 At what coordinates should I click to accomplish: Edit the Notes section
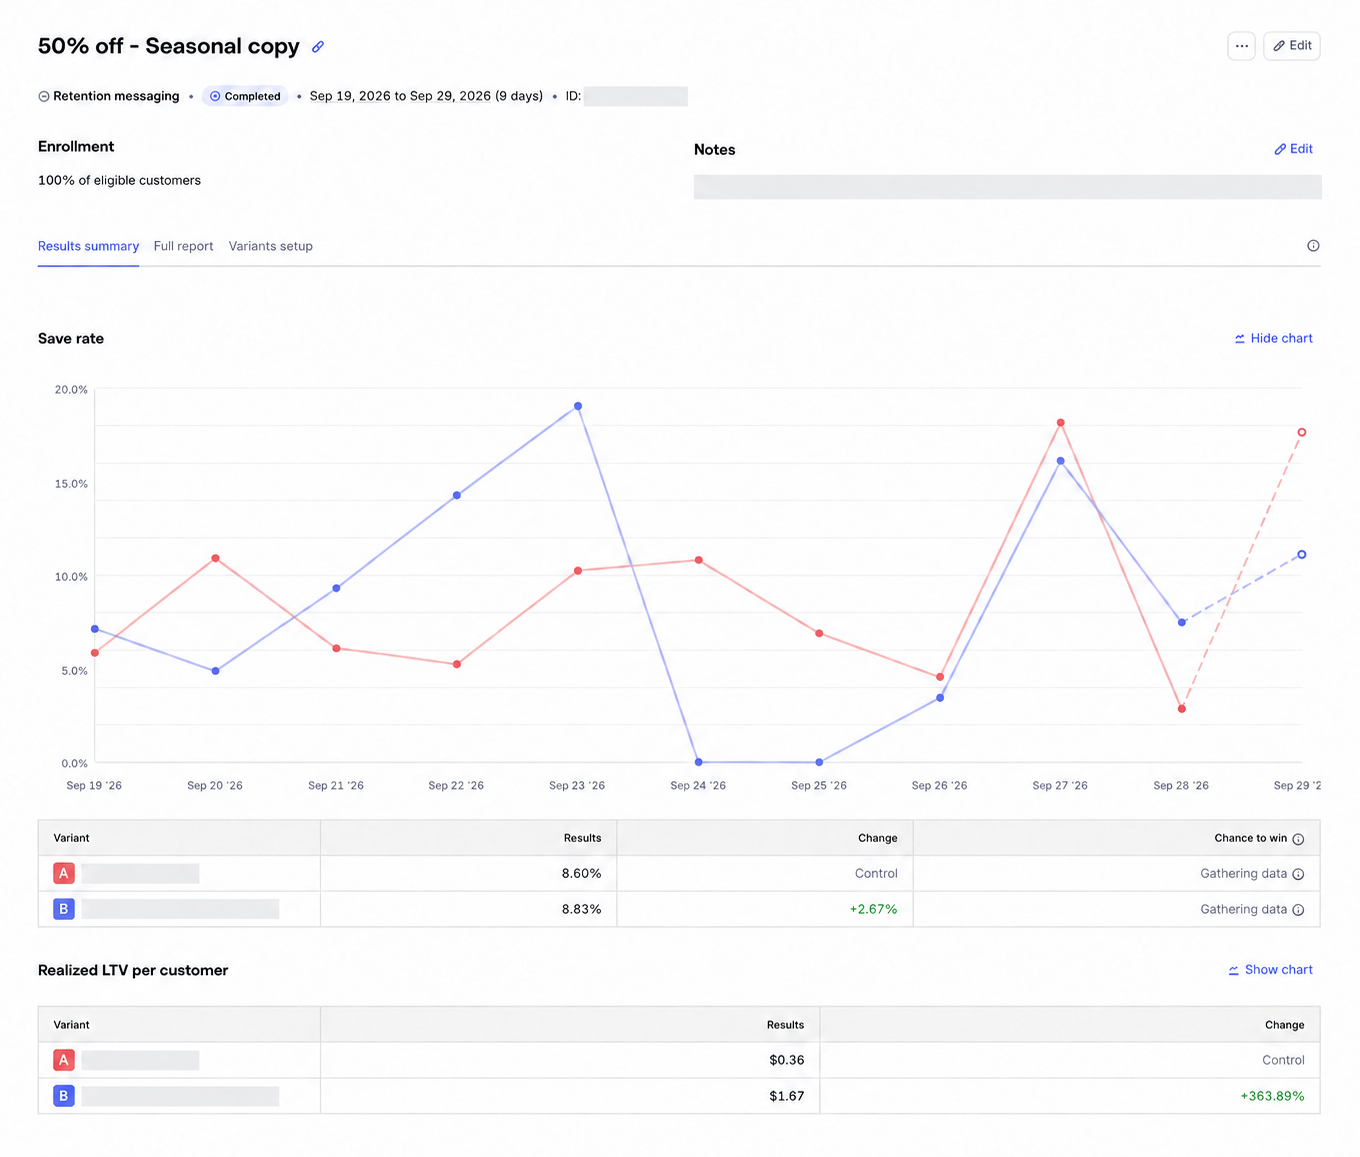coord(1293,149)
